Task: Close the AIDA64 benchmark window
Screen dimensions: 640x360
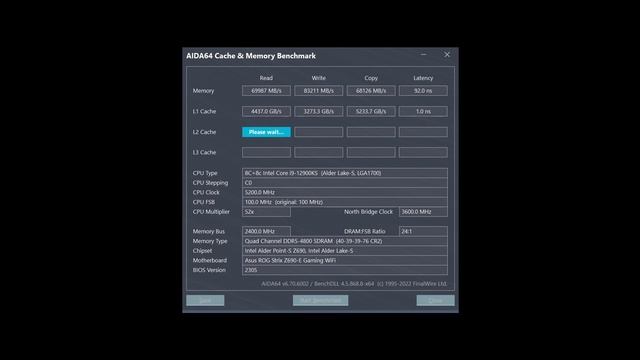Action: point(447,54)
